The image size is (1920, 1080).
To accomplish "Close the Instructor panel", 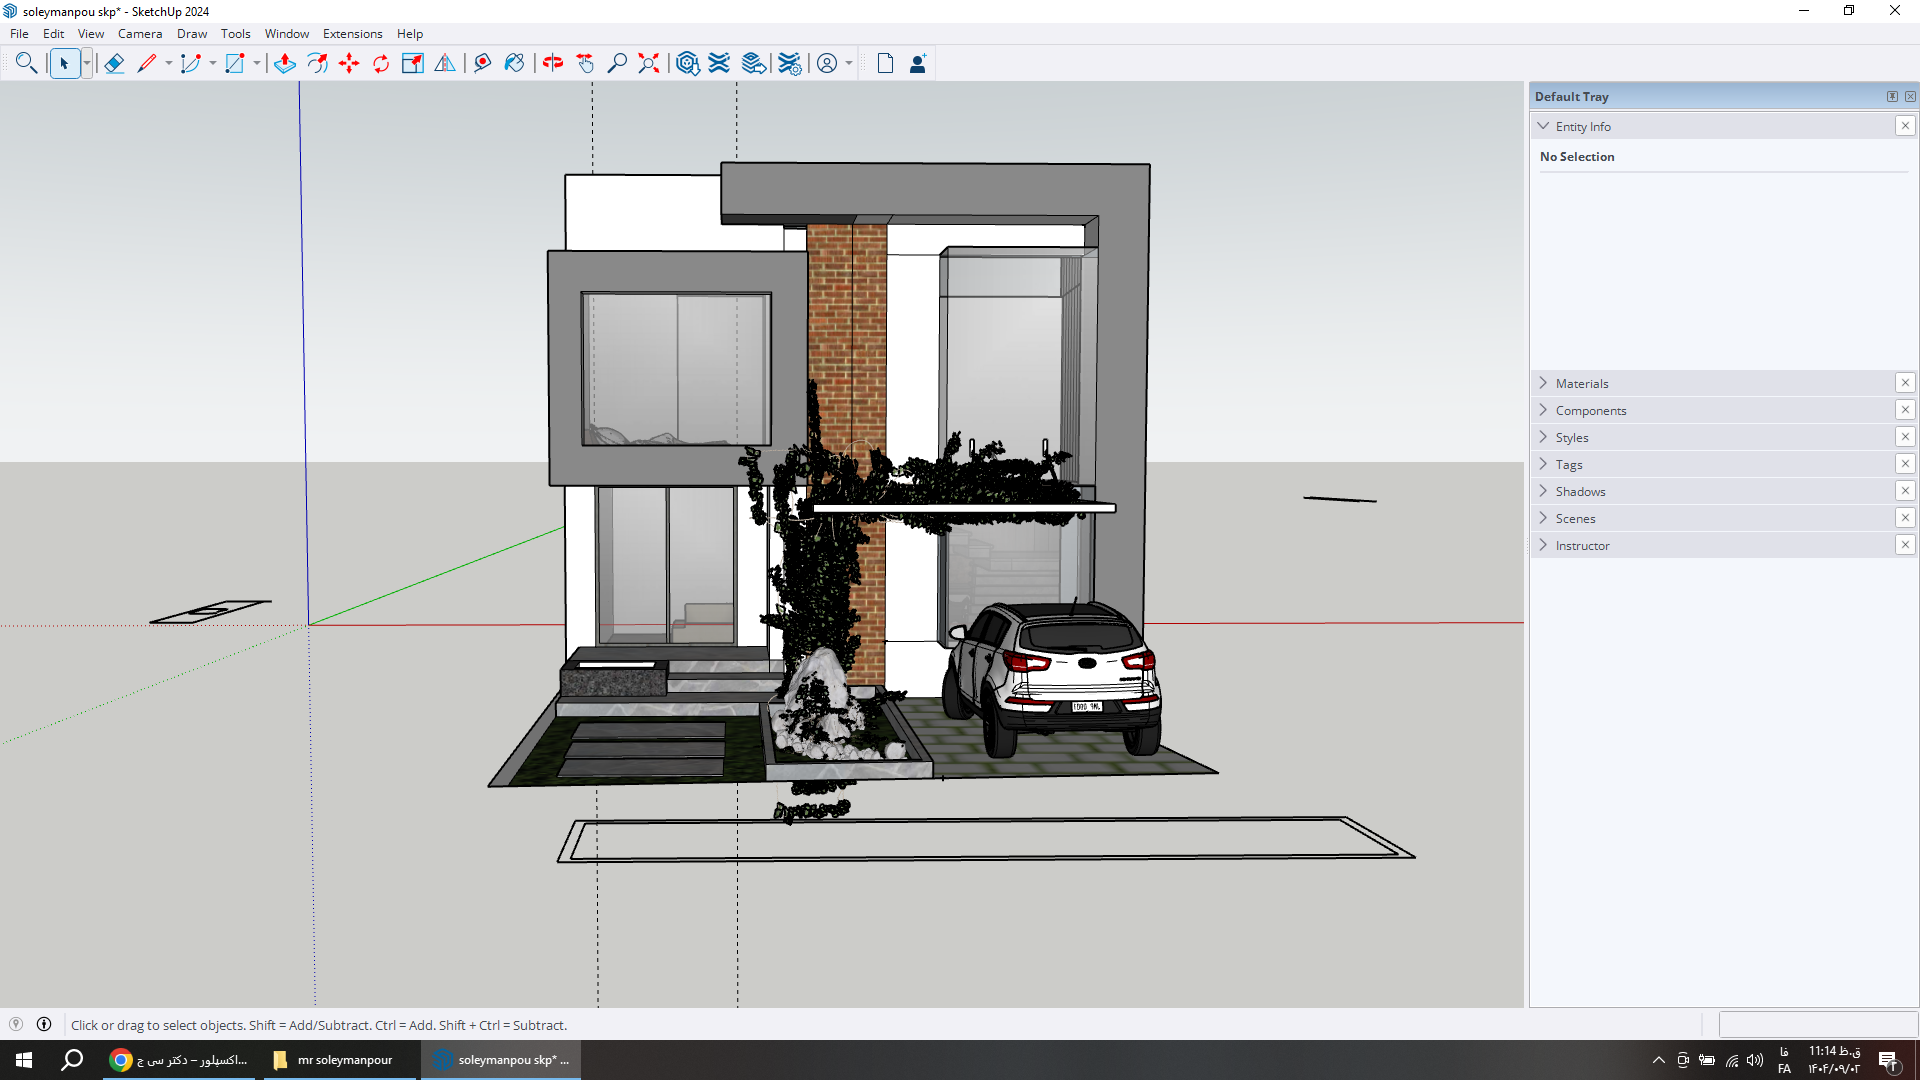I will 1905,545.
